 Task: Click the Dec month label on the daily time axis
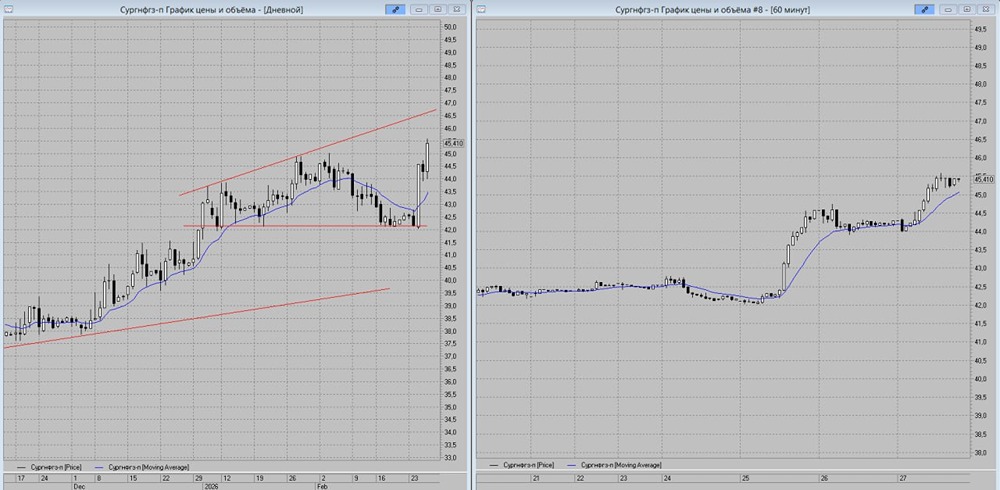77,486
